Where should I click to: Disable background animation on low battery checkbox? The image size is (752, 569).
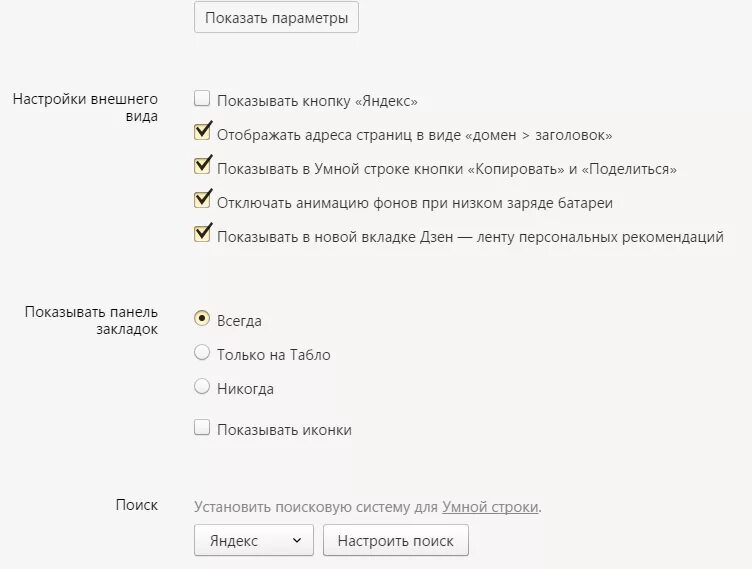[202, 200]
